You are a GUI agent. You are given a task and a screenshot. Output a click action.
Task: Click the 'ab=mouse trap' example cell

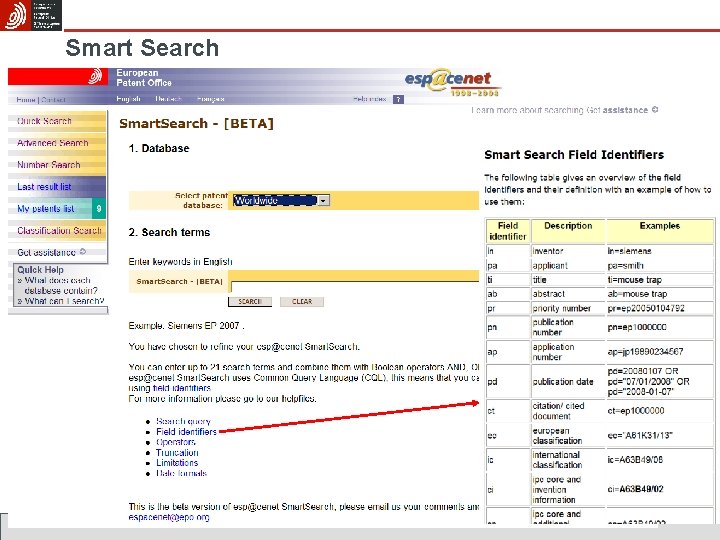click(659, 294)
